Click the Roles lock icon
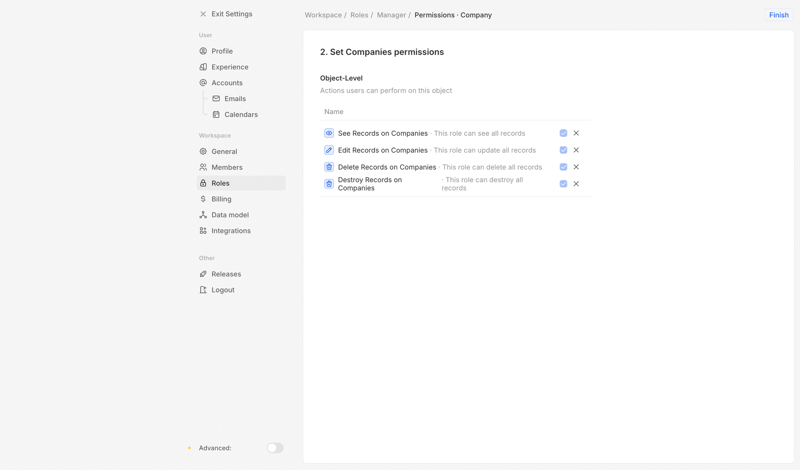Viewport: 800px width, 470px height. click(x=203, y=183)
